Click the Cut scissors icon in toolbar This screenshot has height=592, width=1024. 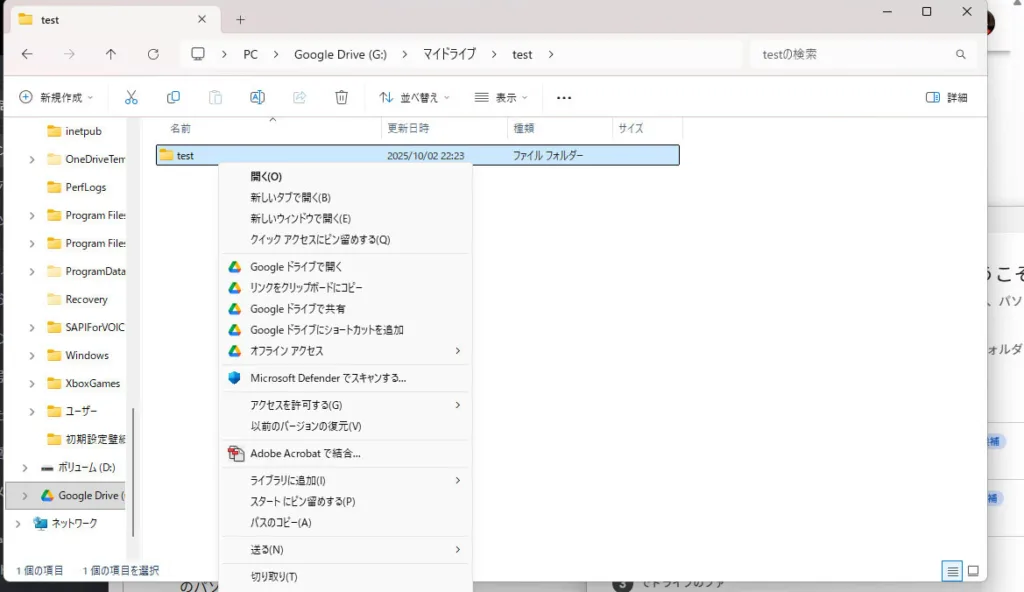(131, 97)
